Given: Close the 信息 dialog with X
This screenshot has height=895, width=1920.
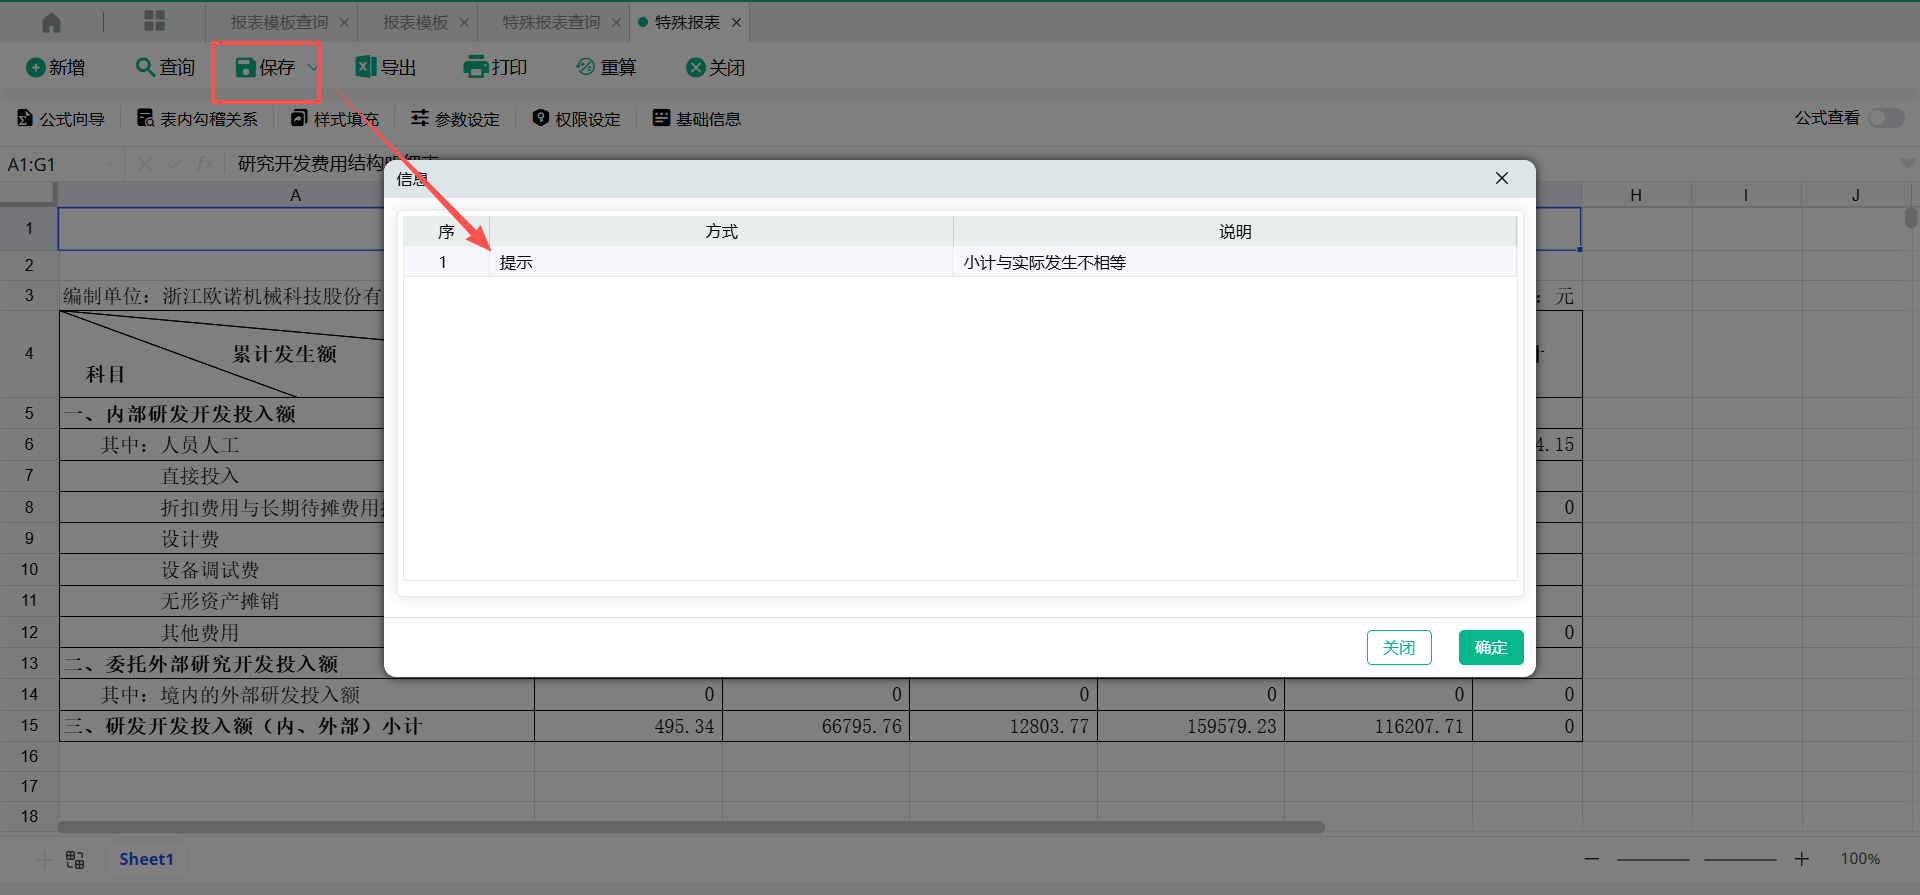Looking at the screenshot, I should (x=1501, y=178).
